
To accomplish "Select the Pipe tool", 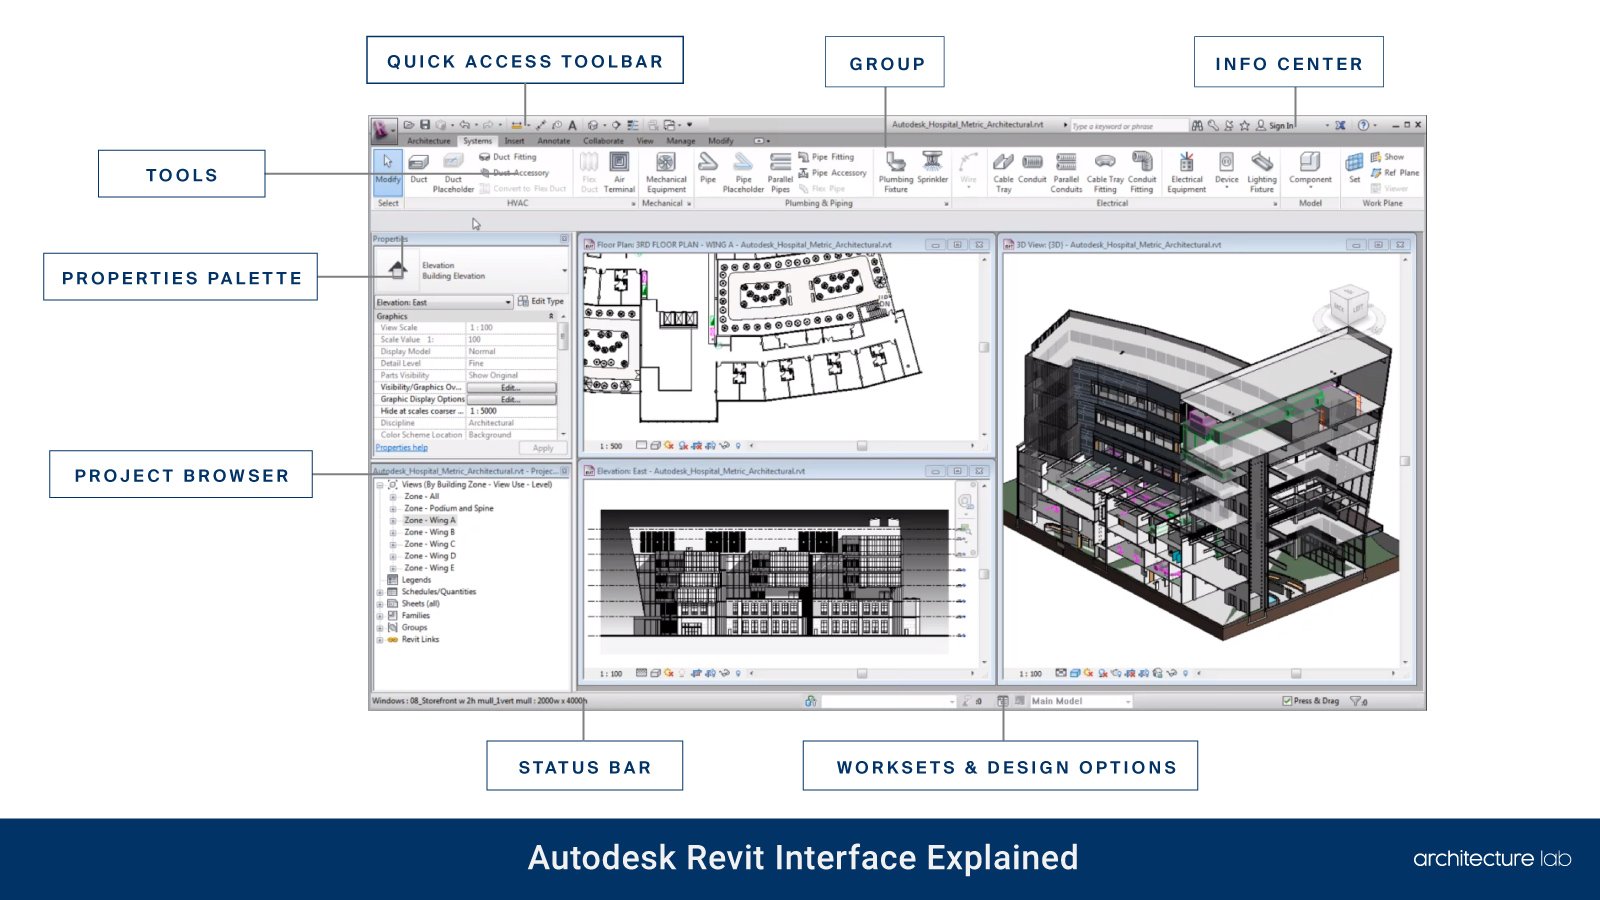I will [708, 168].
